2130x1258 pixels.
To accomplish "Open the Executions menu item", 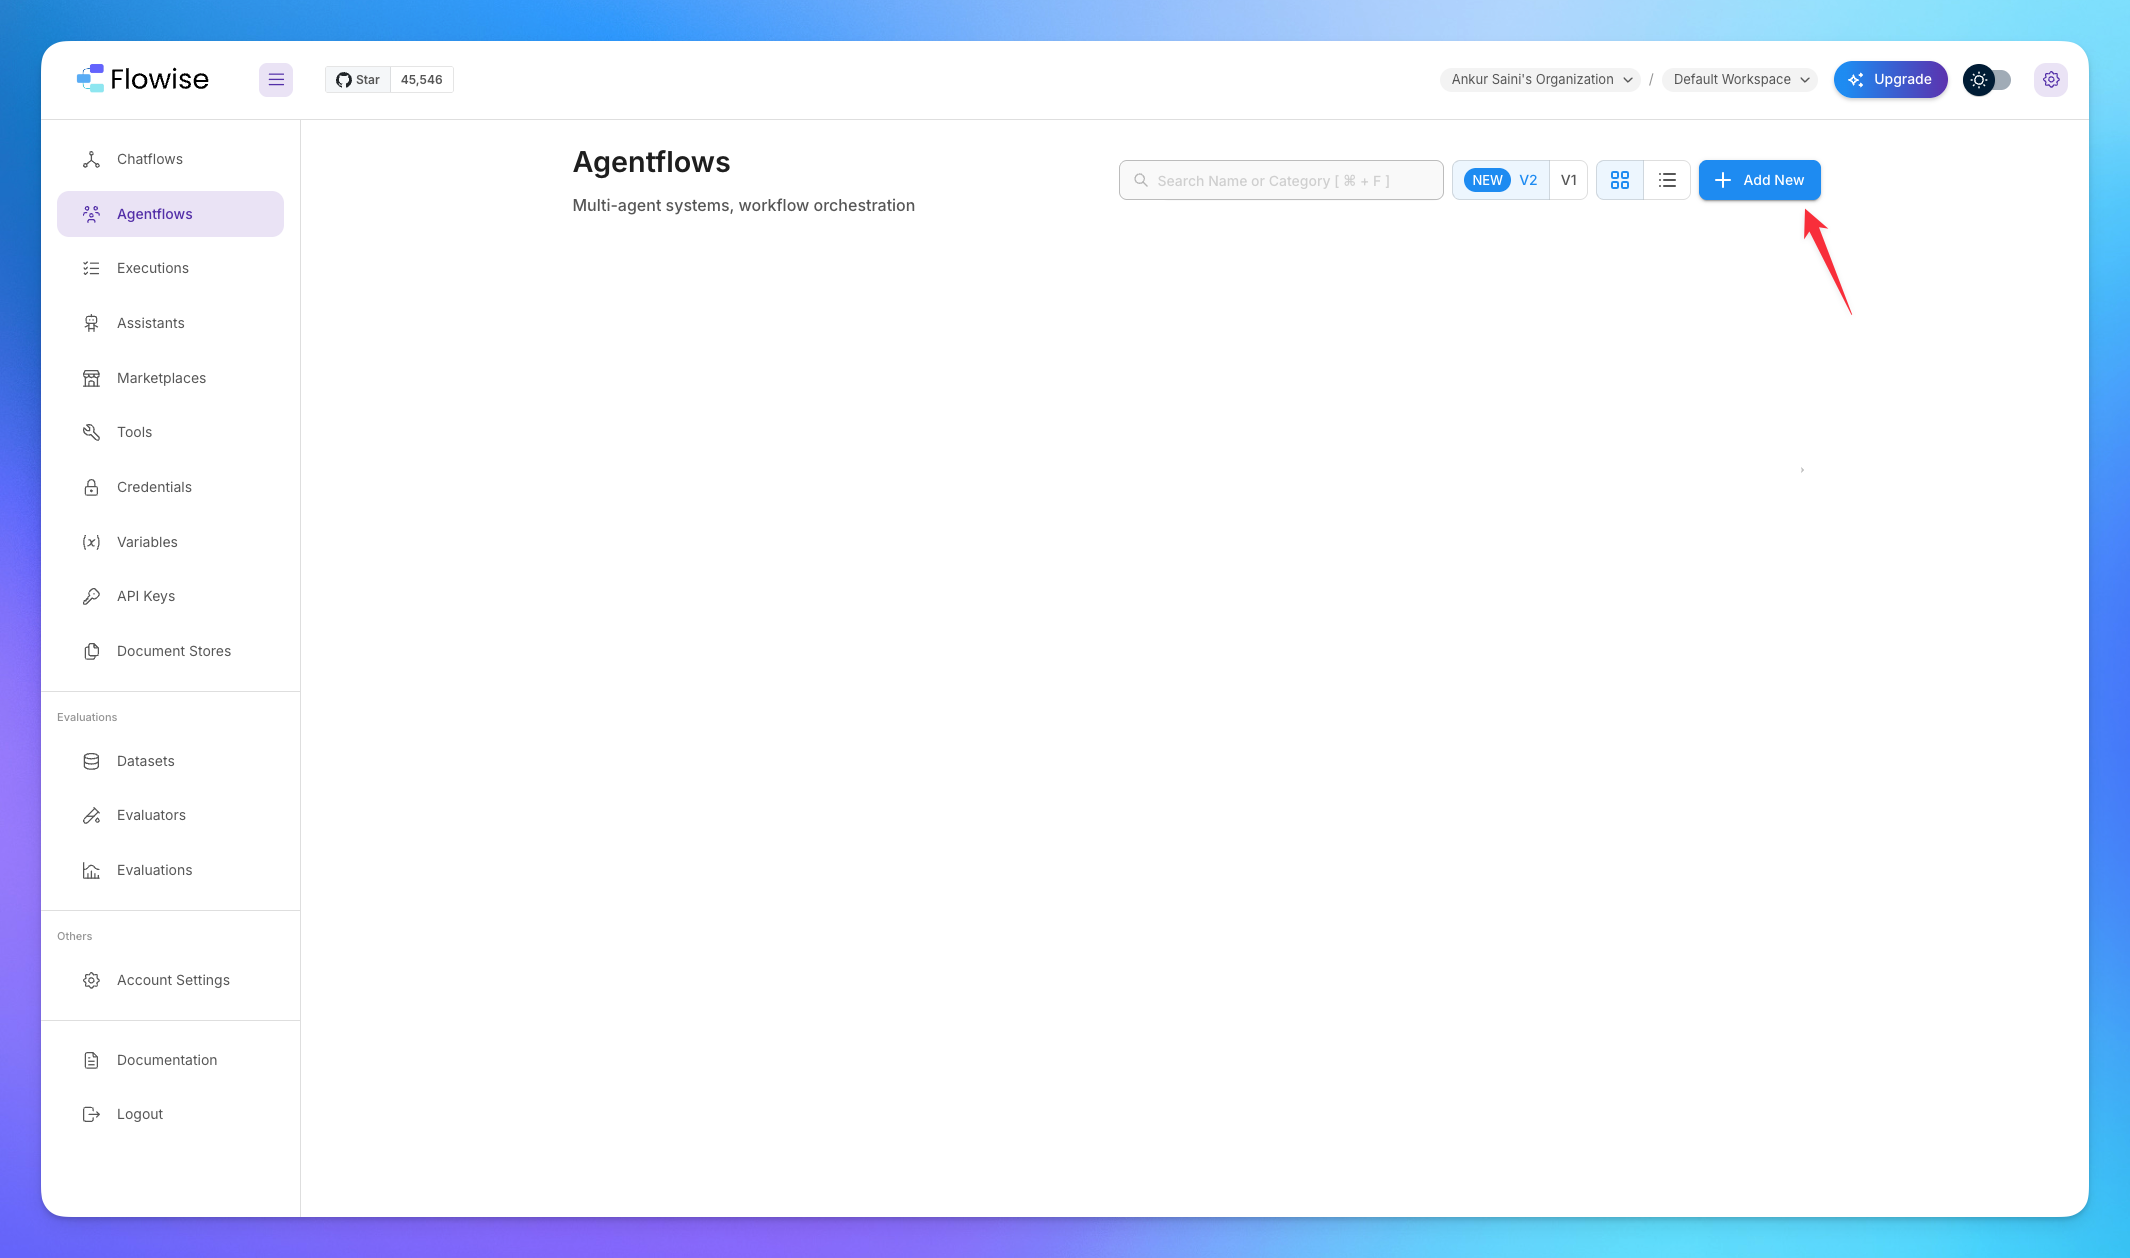I will tap(153, 268).
